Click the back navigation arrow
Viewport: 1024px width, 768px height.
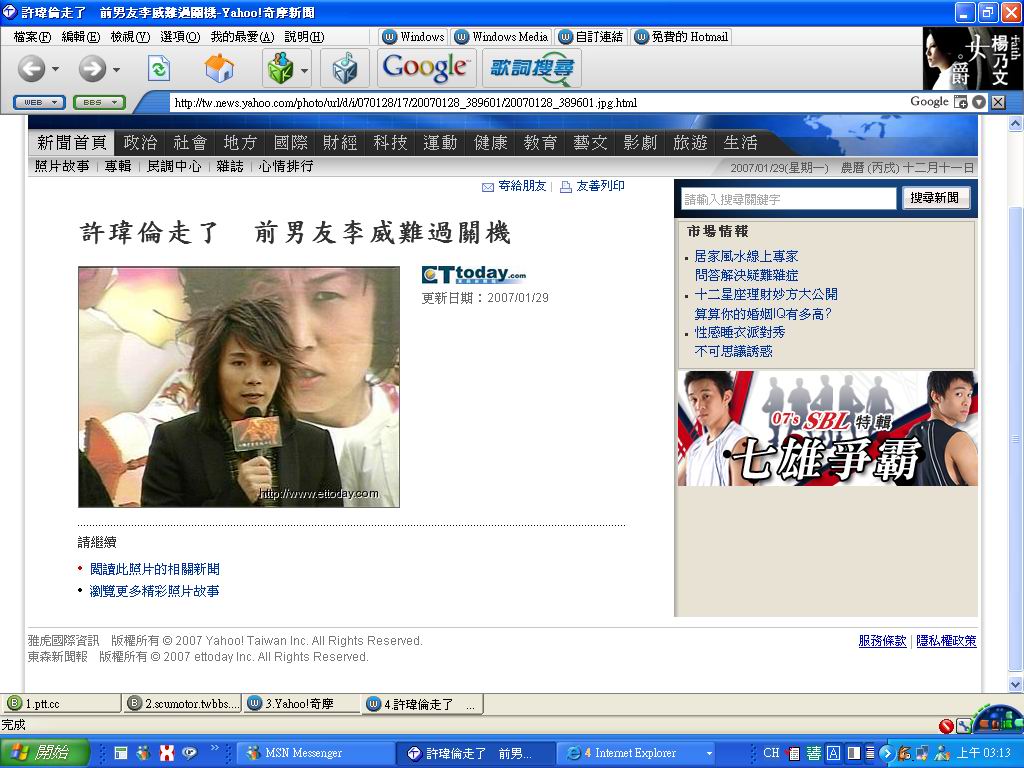[x=33, y=70]
